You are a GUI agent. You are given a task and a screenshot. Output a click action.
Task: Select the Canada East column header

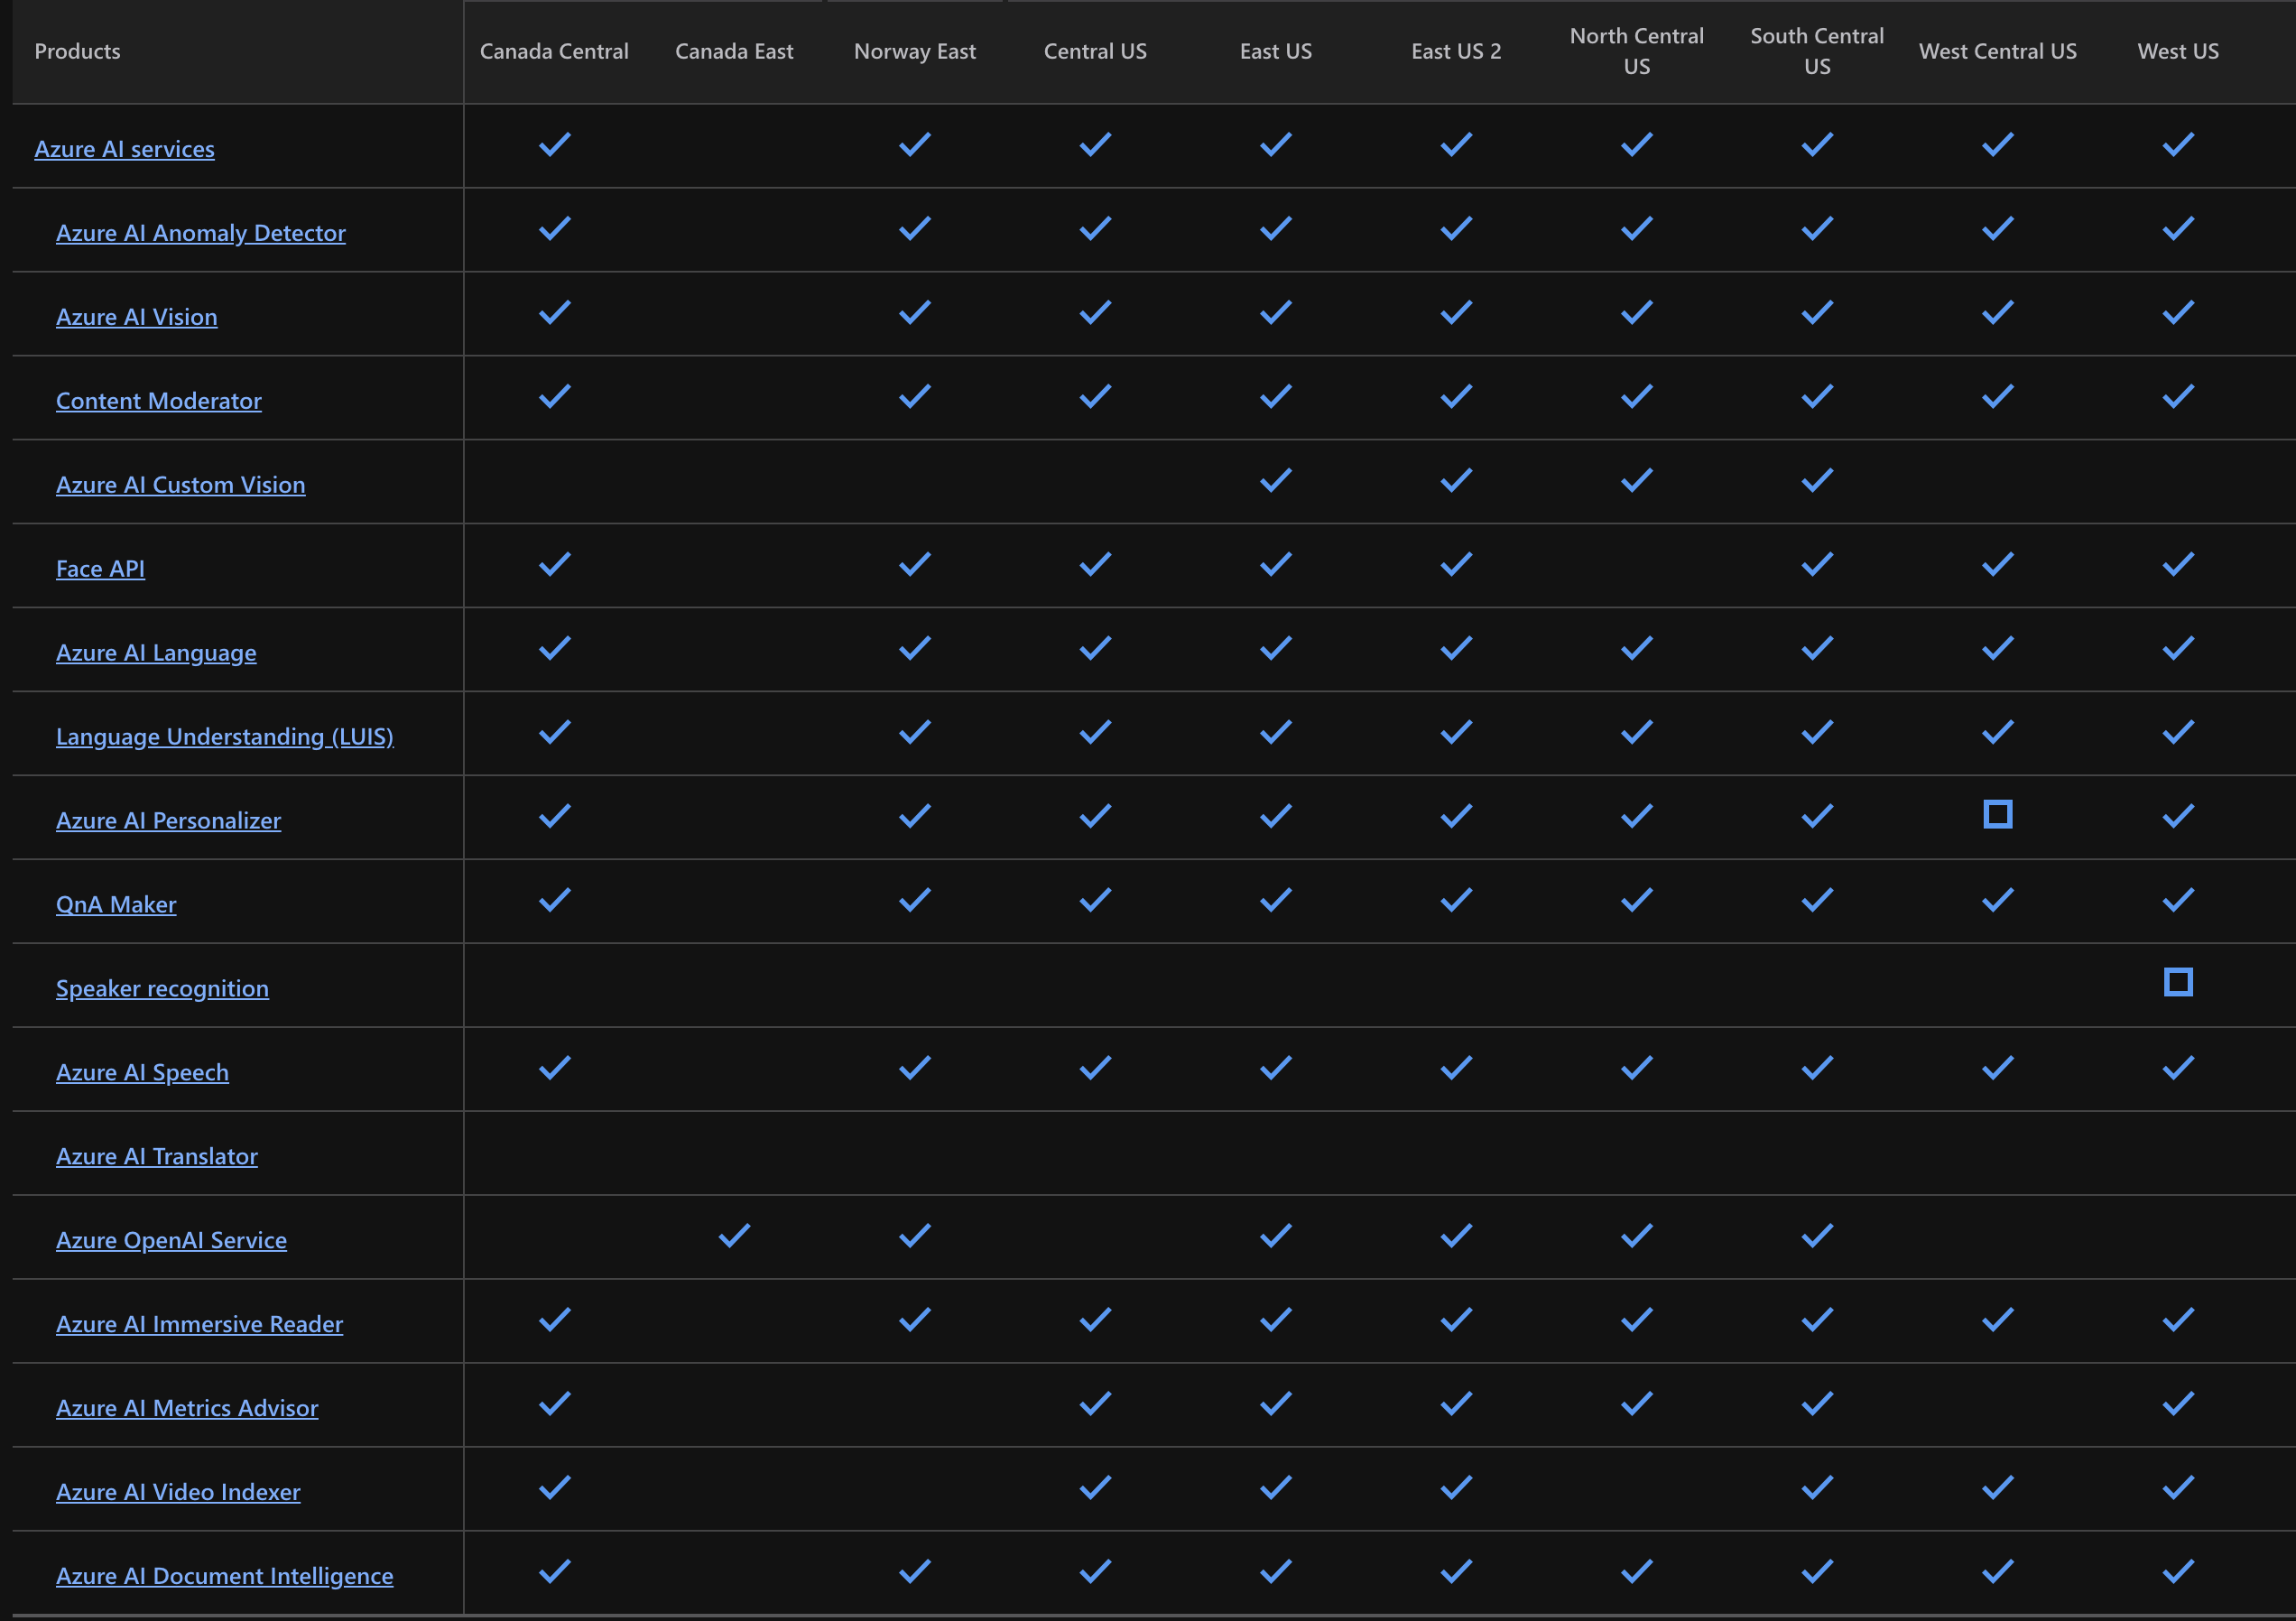[x=733, y=49]
